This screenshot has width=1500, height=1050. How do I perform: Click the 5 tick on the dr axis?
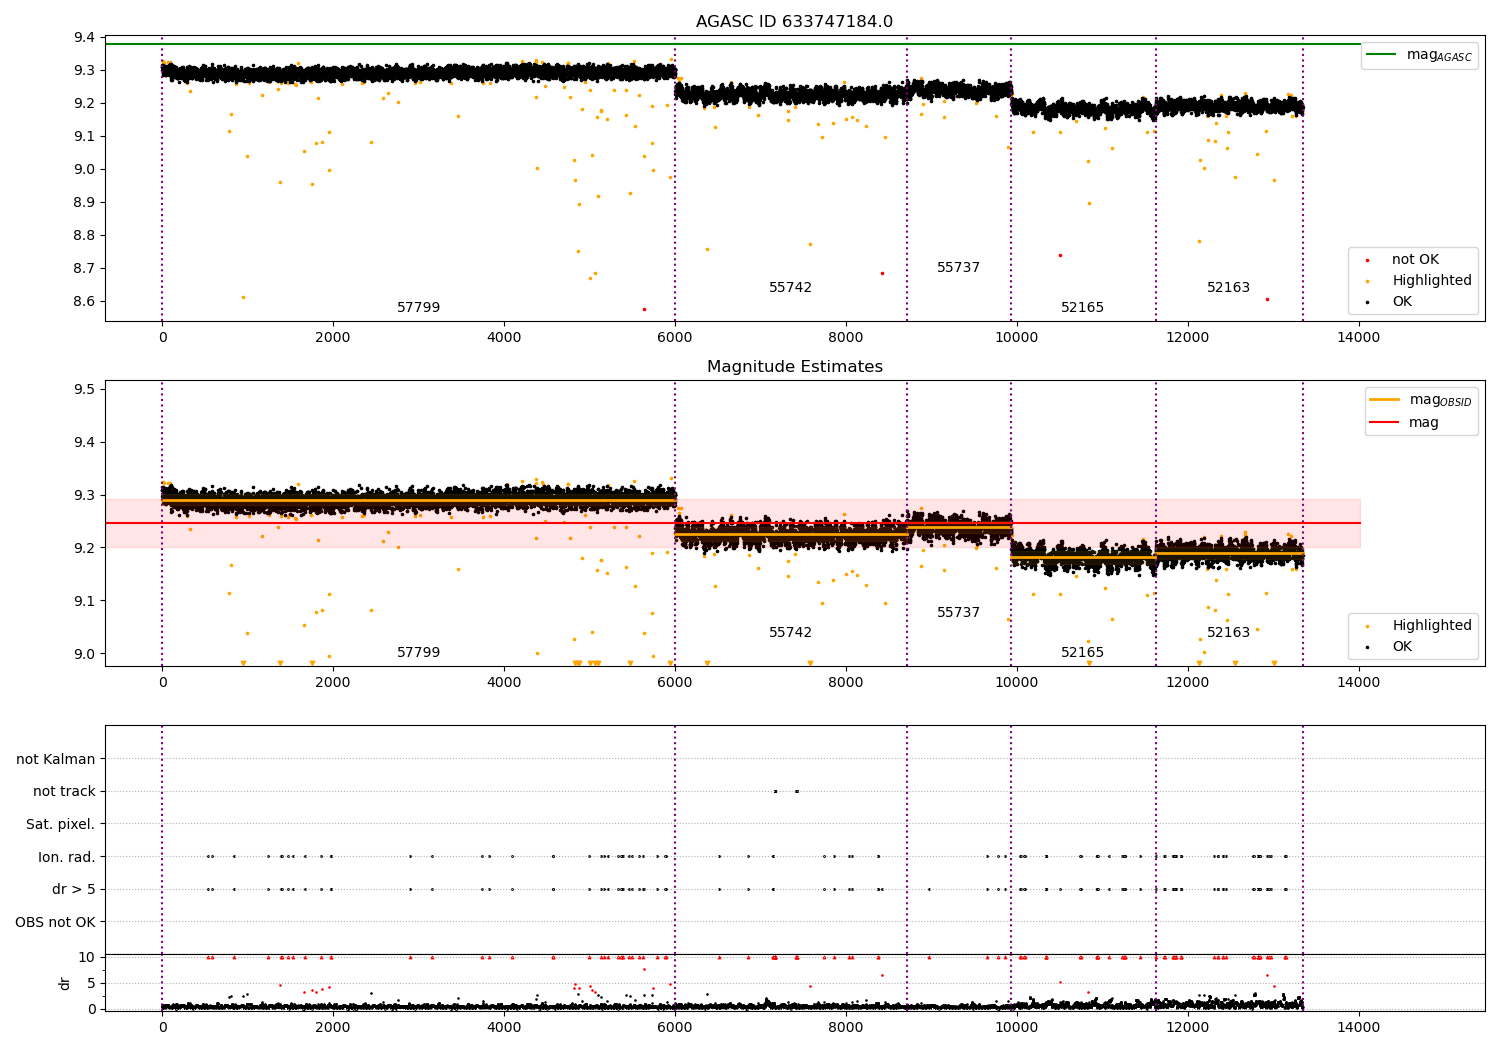click(x=92, y=983)
